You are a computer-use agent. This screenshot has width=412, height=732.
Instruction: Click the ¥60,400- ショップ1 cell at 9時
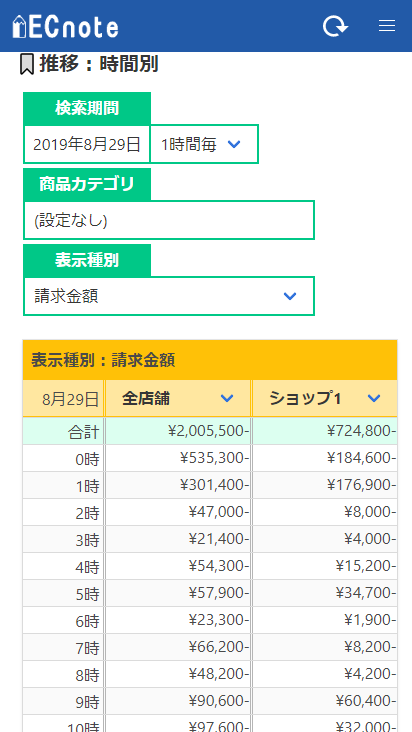click(x=325, y=701)
